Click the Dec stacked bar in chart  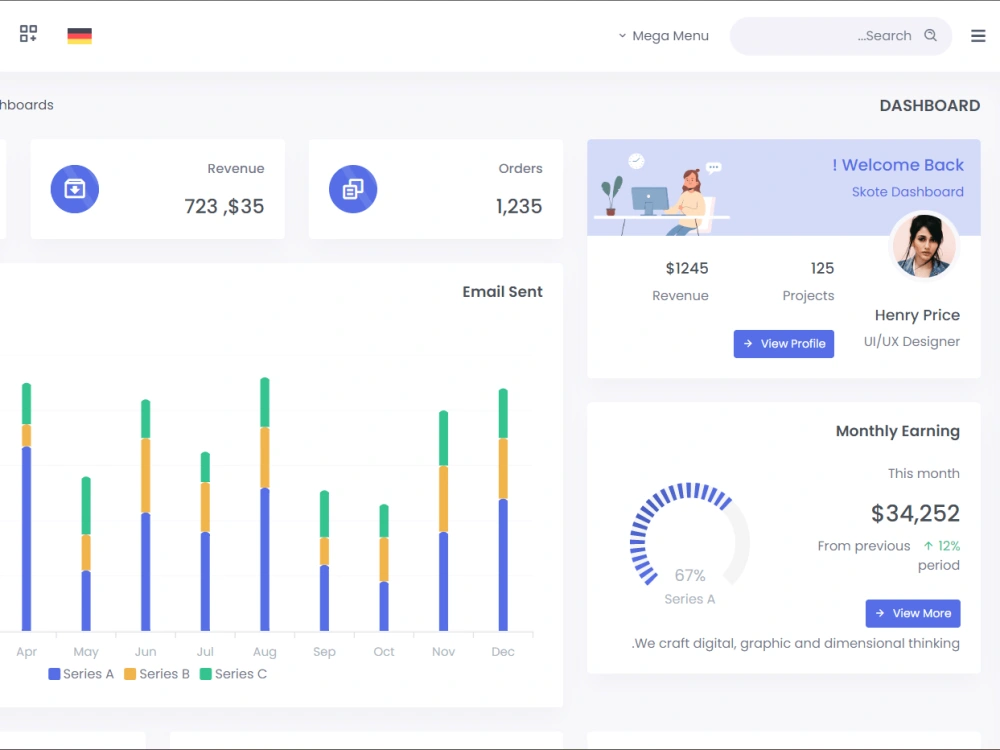[503, 509]
